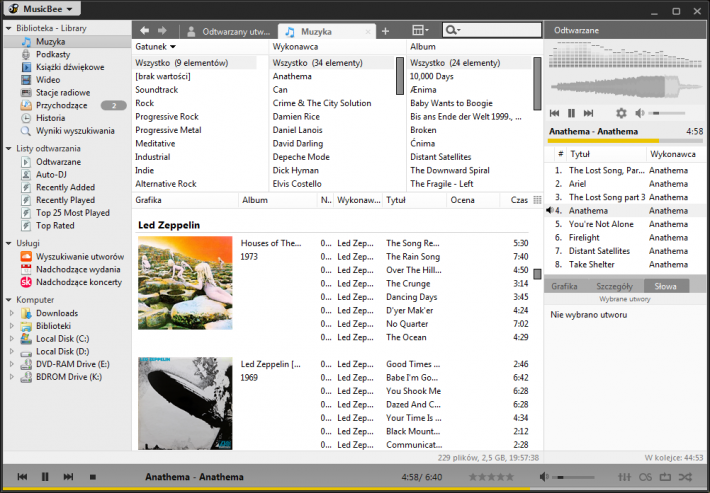Add a new tab with plus
The image size is (710, 493).
click(385, 31)
